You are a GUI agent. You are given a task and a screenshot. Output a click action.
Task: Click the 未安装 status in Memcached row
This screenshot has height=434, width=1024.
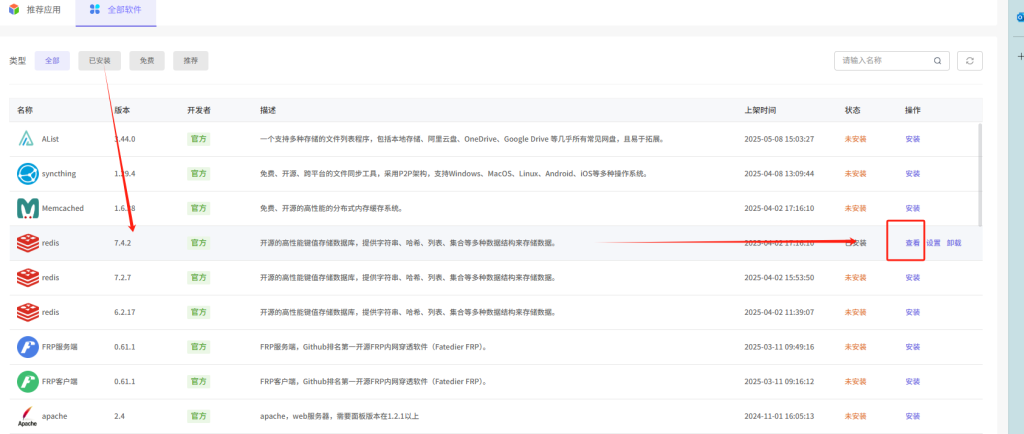click(x=856, y=208)
